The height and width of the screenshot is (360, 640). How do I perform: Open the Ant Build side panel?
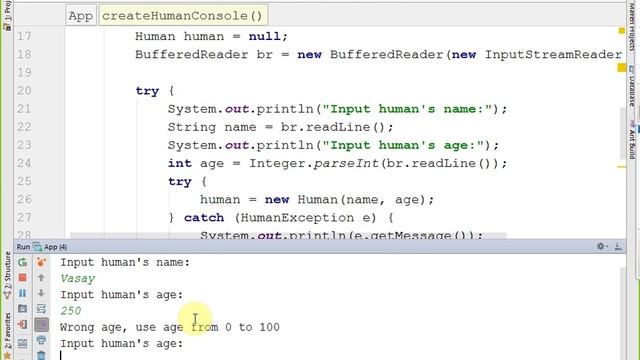coord(632,141)
